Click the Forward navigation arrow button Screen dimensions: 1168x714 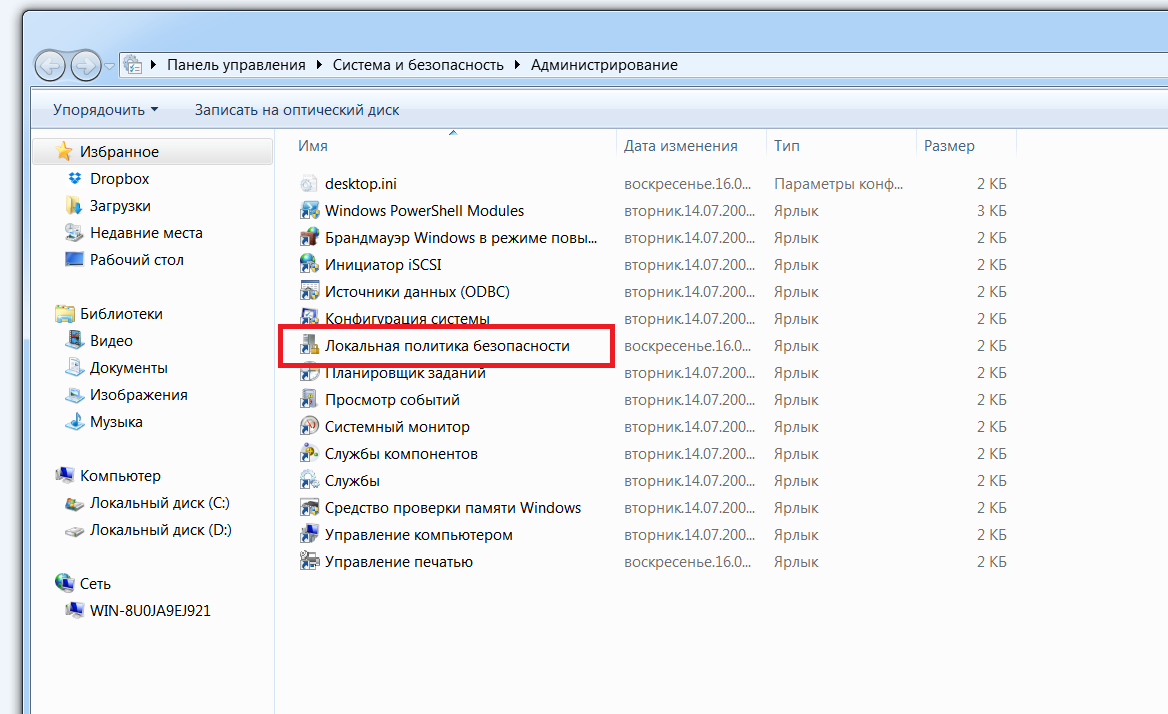coord(86,66)
